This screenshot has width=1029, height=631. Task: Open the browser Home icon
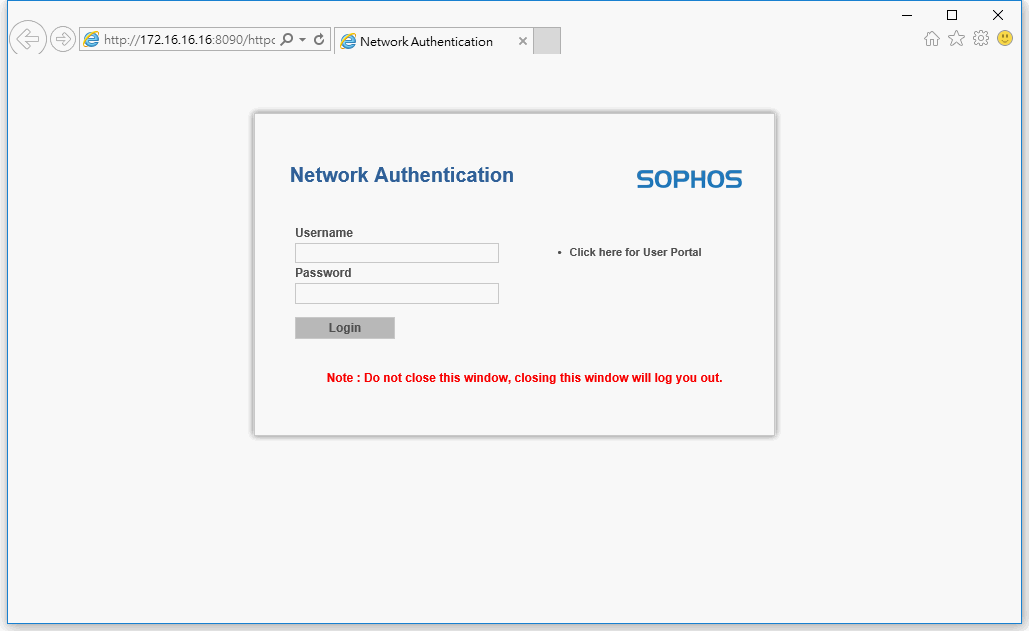click(x=931, y=39)
